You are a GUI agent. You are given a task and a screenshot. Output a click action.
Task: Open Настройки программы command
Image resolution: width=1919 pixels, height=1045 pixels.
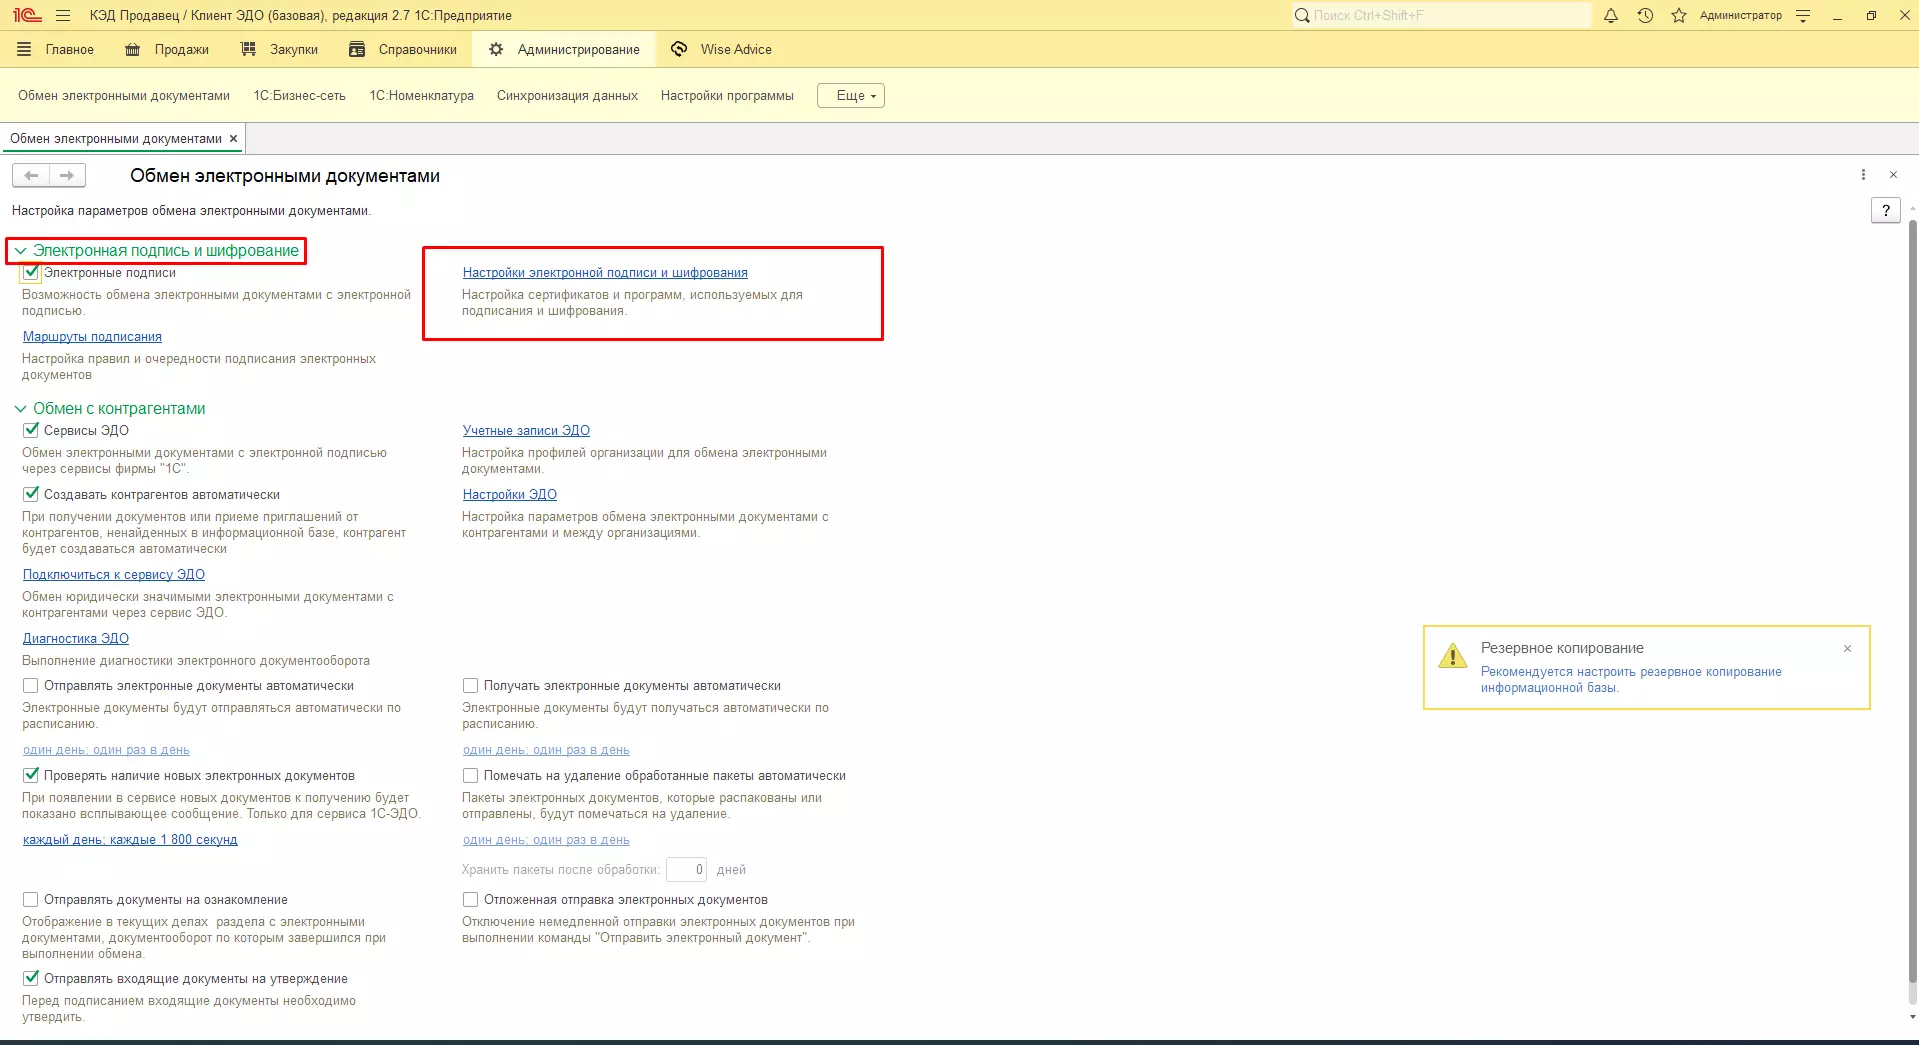click(x=727, y=96)
